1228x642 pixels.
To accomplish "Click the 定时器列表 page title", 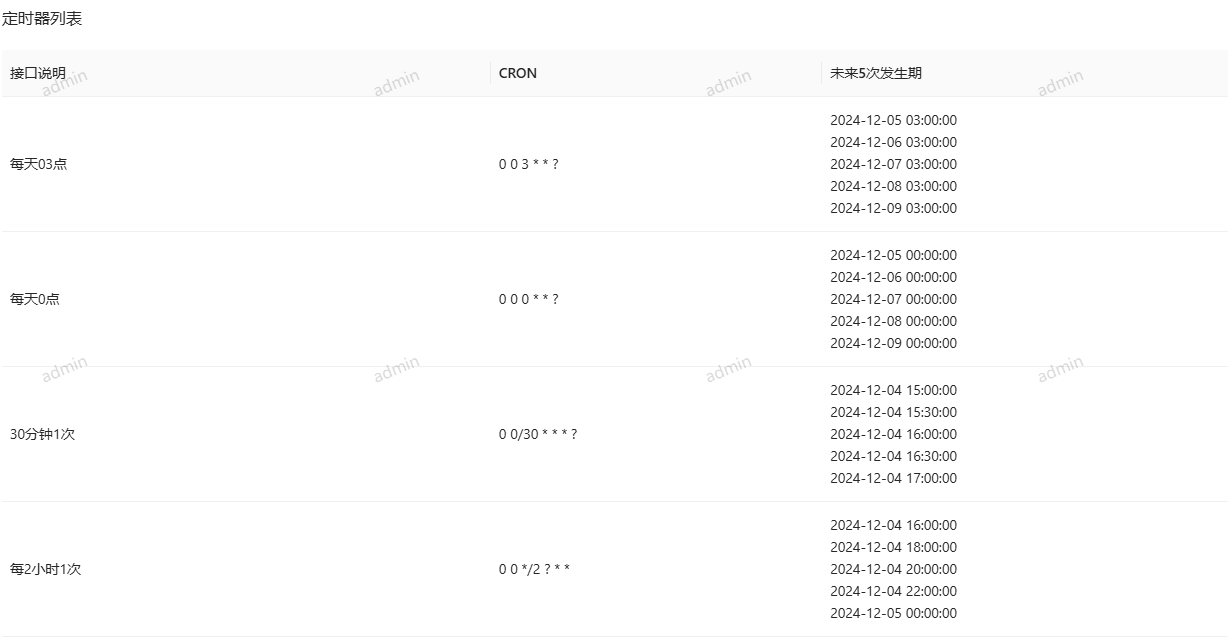I will tap(42, 18).
